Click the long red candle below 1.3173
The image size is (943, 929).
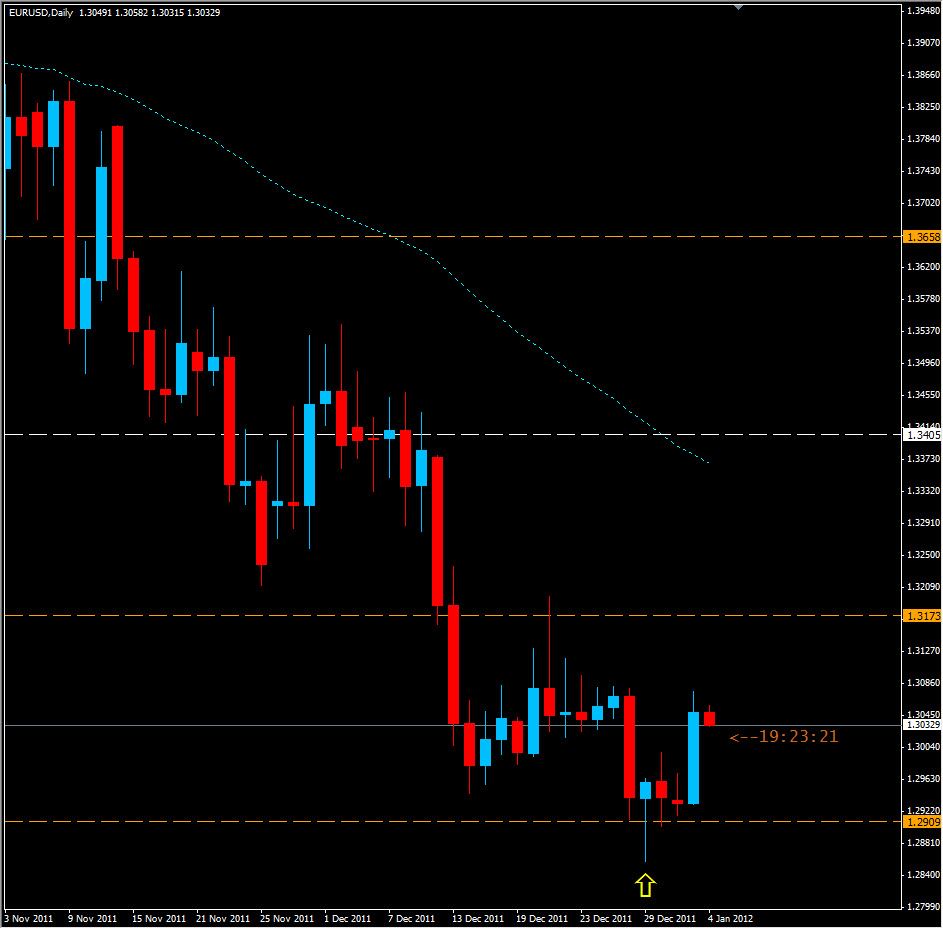[x=453, y=665]
